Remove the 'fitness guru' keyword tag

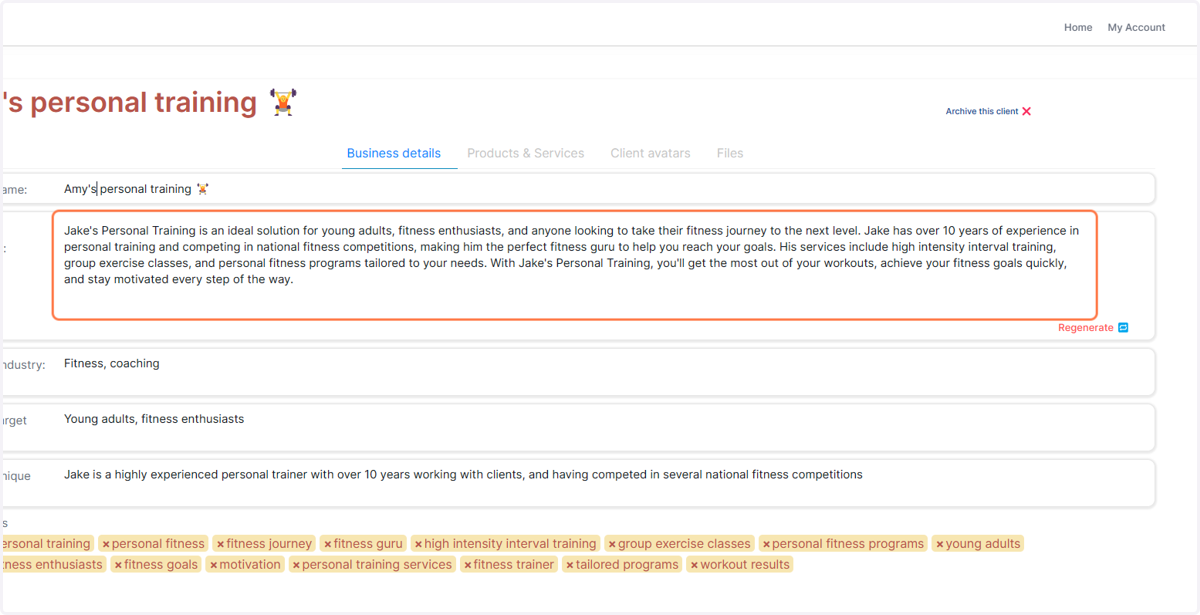click(x=328, y=544)
